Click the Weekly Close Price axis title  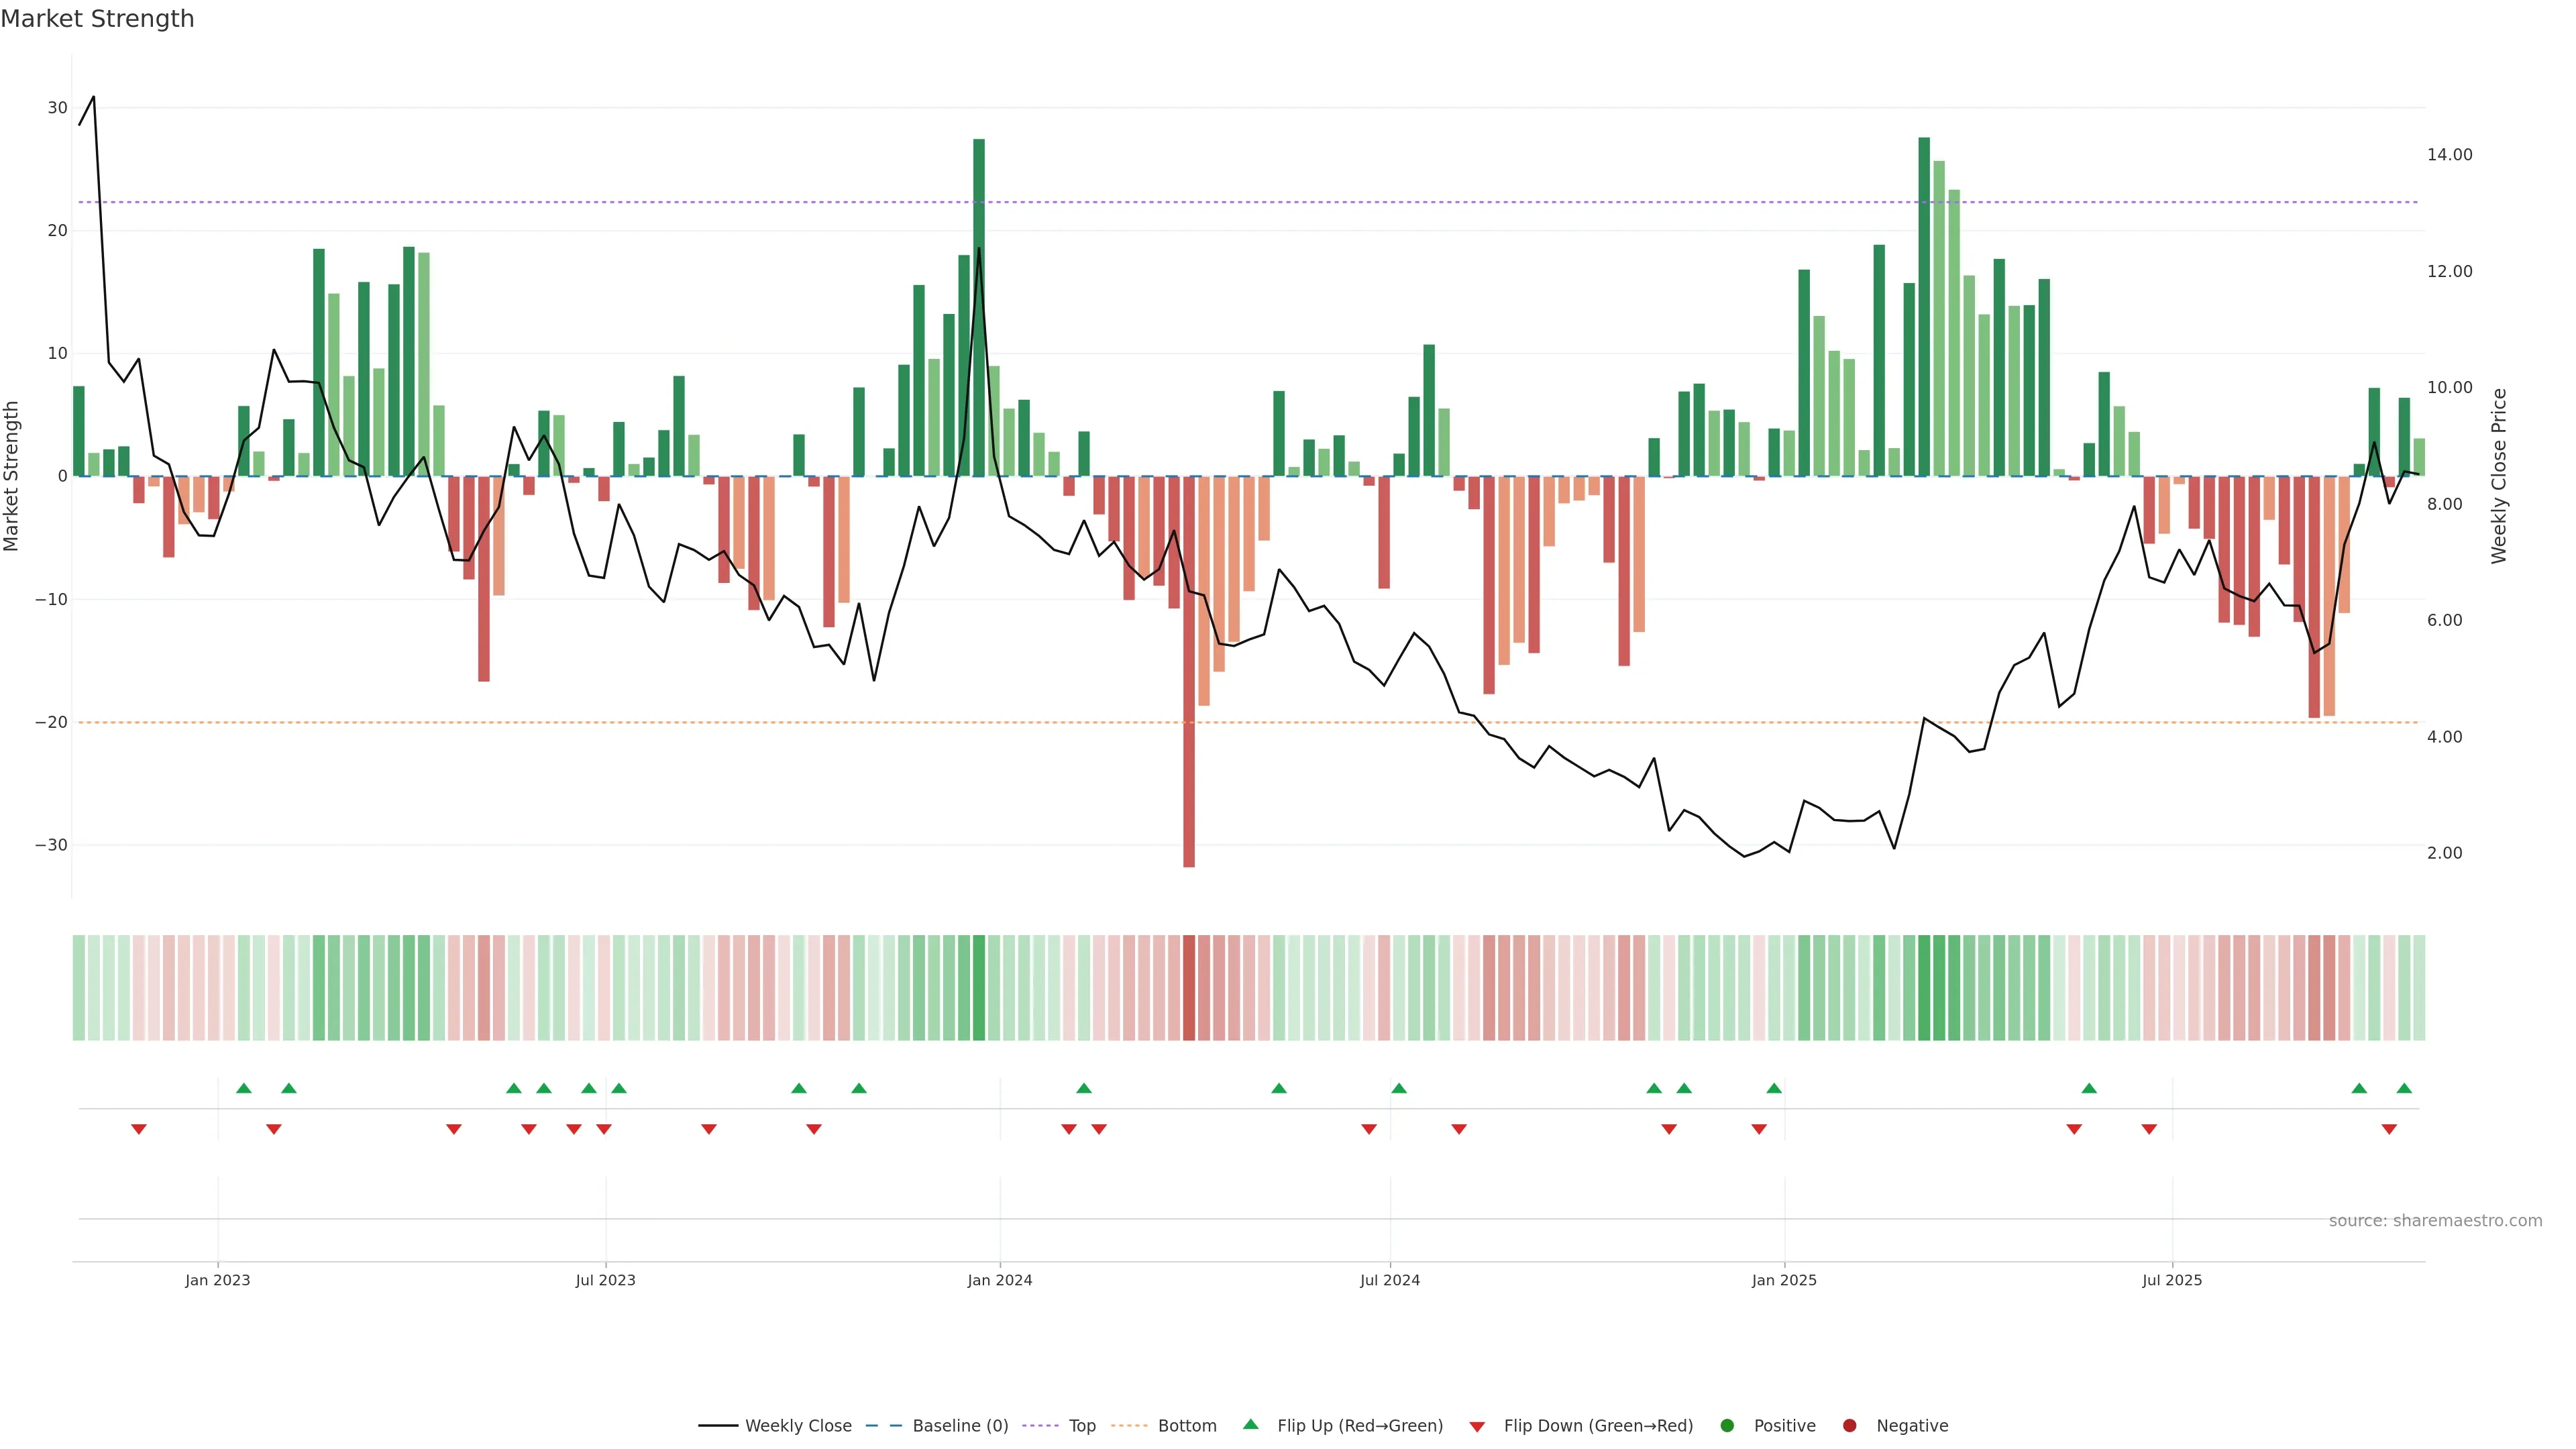click(2499, 476)
